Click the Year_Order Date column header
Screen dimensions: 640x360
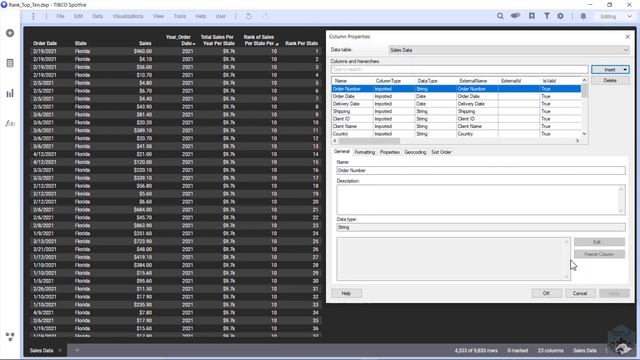point(179,40)
